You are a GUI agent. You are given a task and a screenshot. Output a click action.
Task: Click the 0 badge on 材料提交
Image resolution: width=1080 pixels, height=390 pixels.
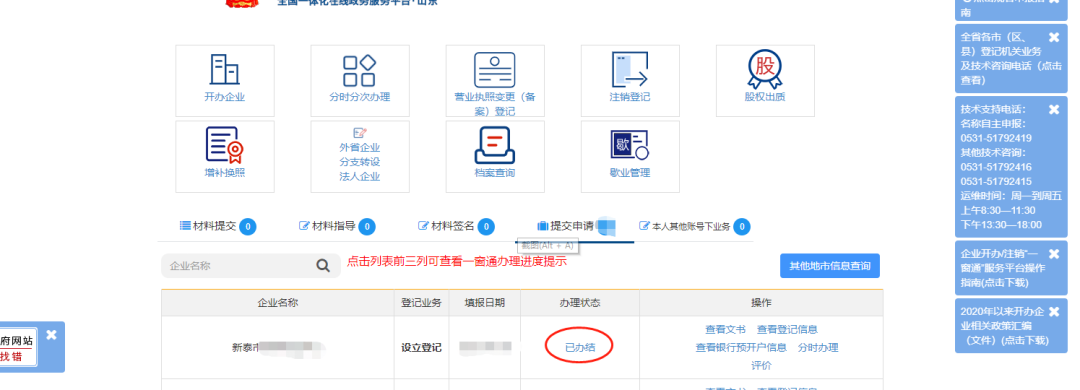pos(248,226)
